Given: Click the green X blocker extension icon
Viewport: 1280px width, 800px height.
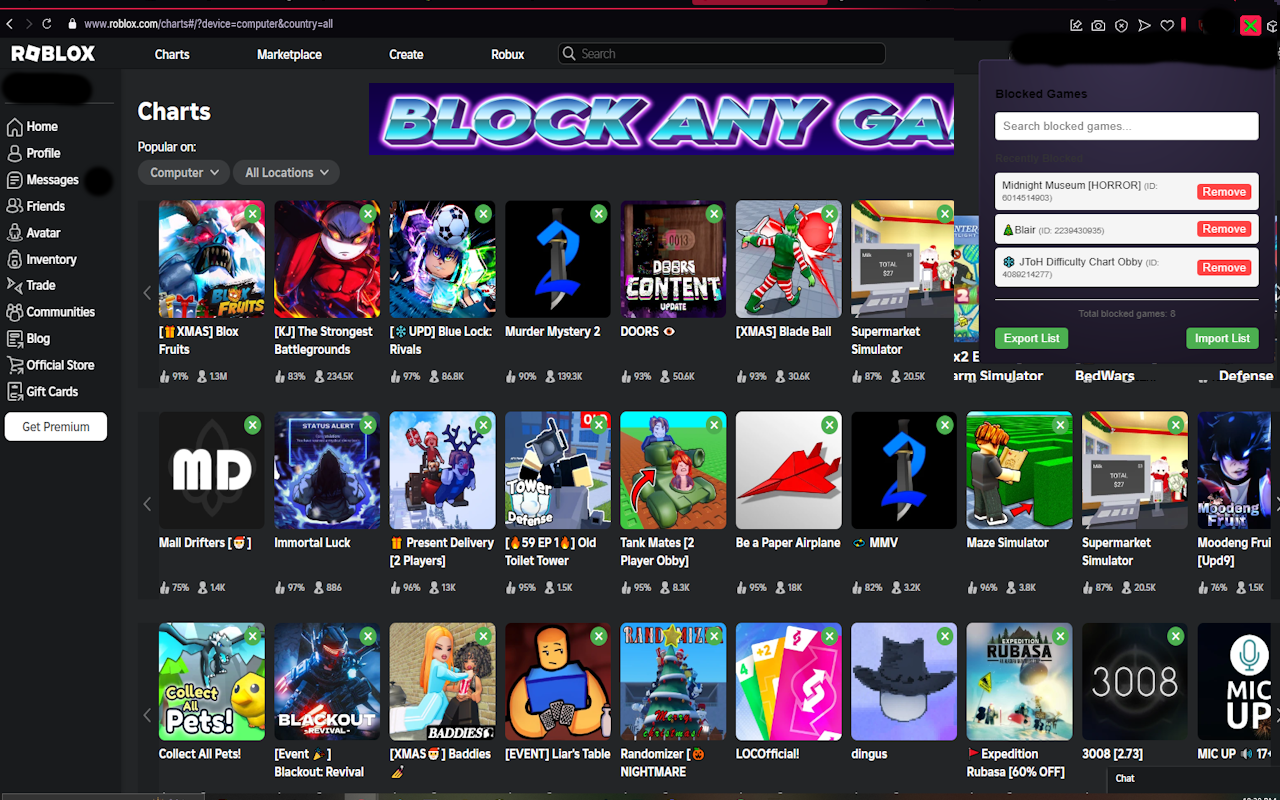Looking at the screenshot, I should coord(1249,25).
